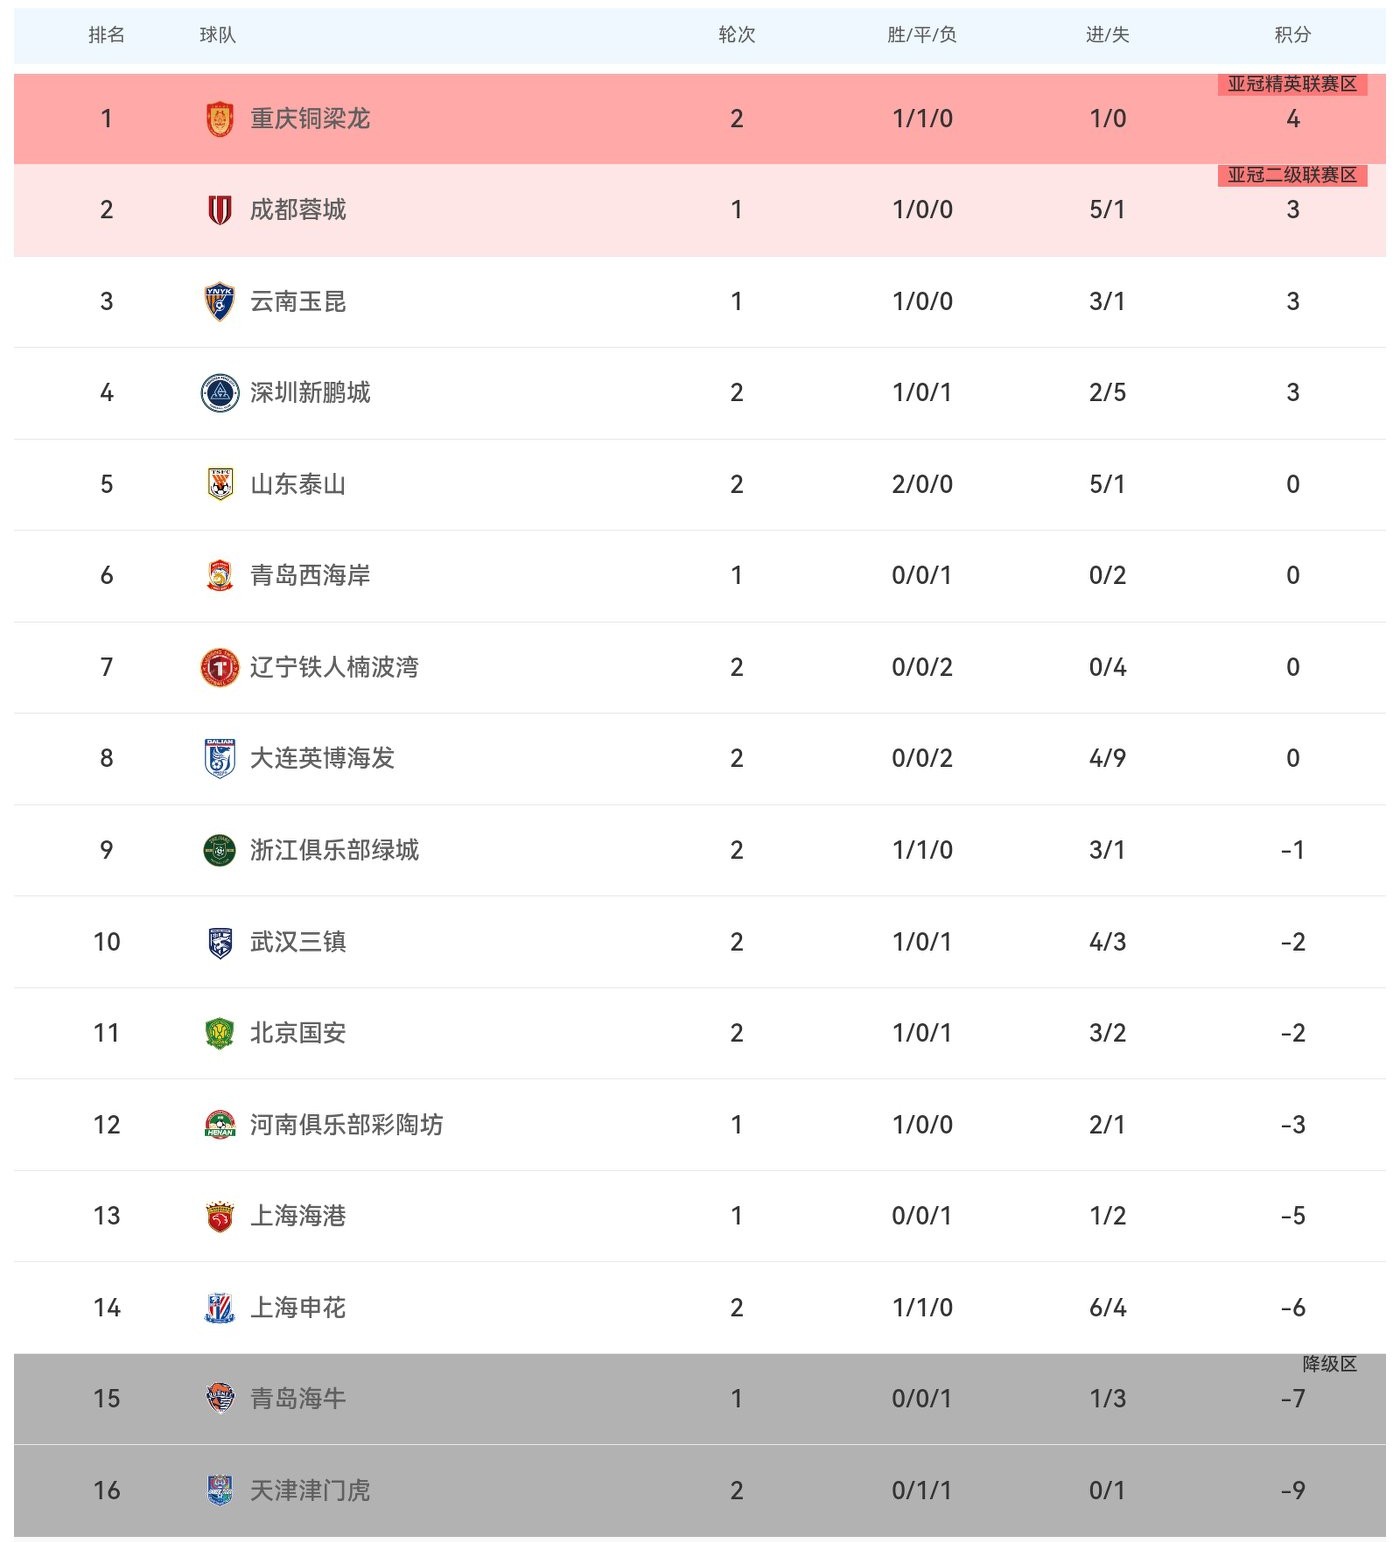The height and width of the screenshot is (1542, 1400).
Task: Click the 山东泰山 team crest
Action: point(219,485)
